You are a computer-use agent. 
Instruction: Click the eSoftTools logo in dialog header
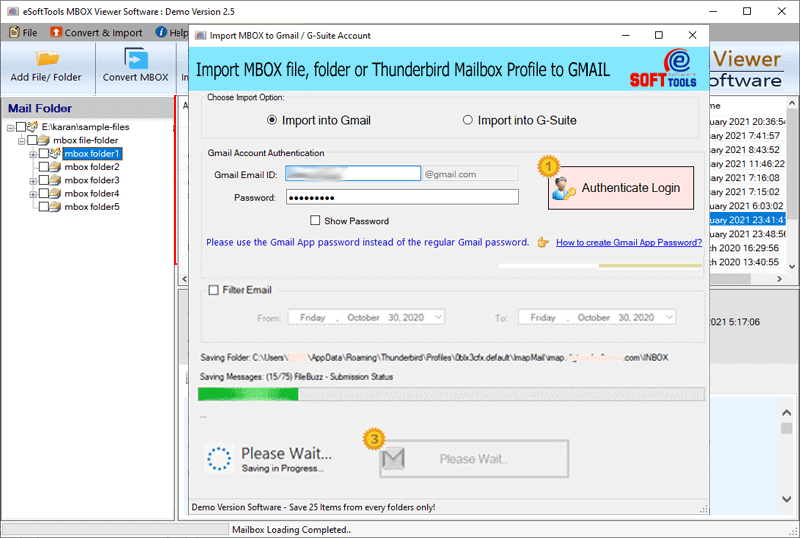(x=664, y=68)
